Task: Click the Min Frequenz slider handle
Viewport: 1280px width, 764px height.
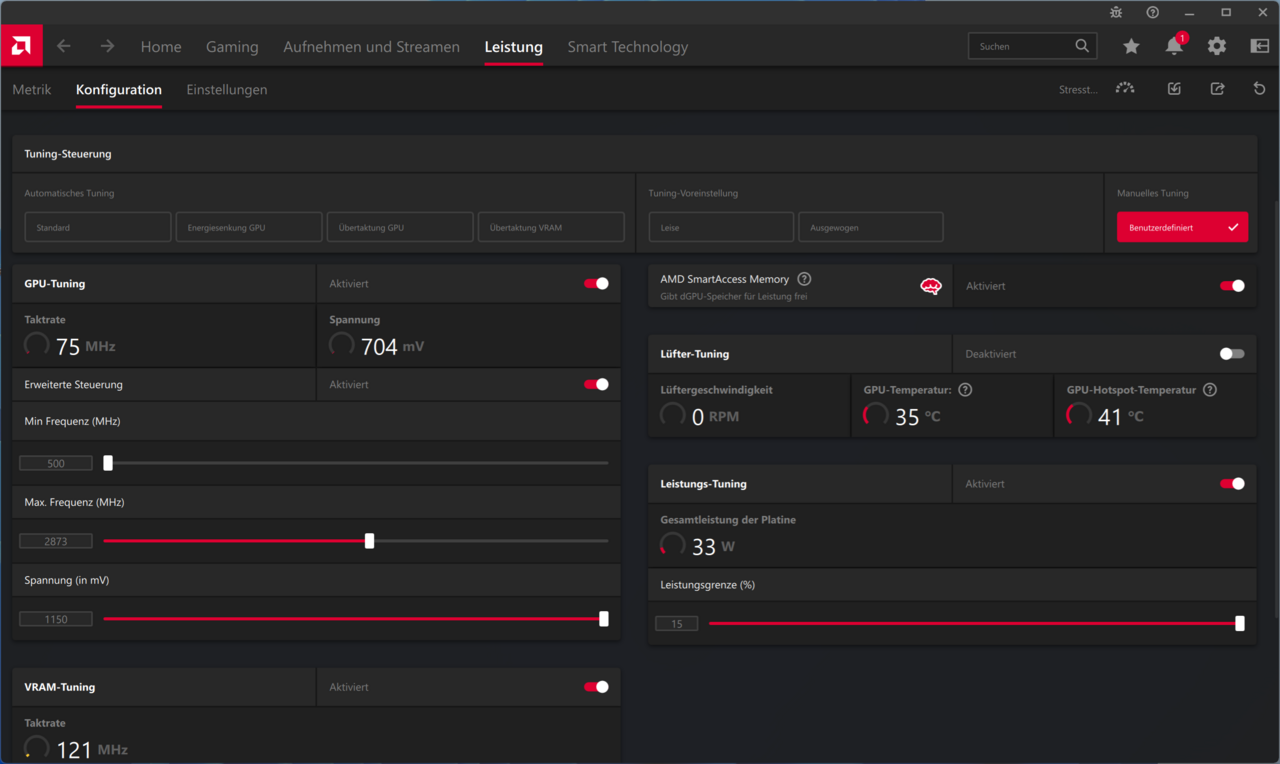Action: 108,463
